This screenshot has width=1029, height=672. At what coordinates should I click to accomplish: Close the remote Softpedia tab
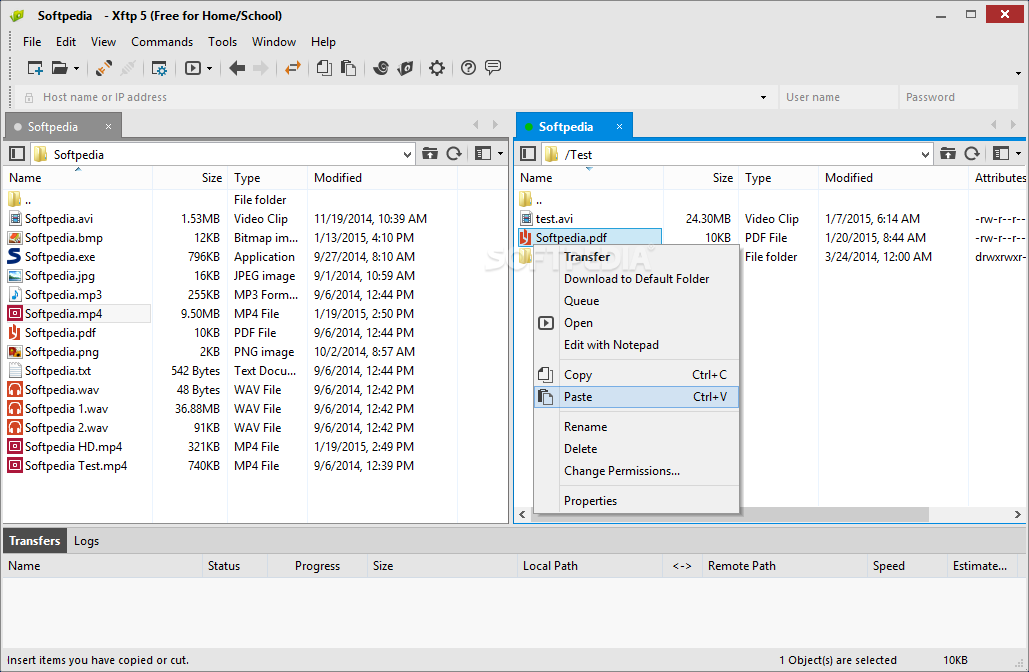[619, 127]
